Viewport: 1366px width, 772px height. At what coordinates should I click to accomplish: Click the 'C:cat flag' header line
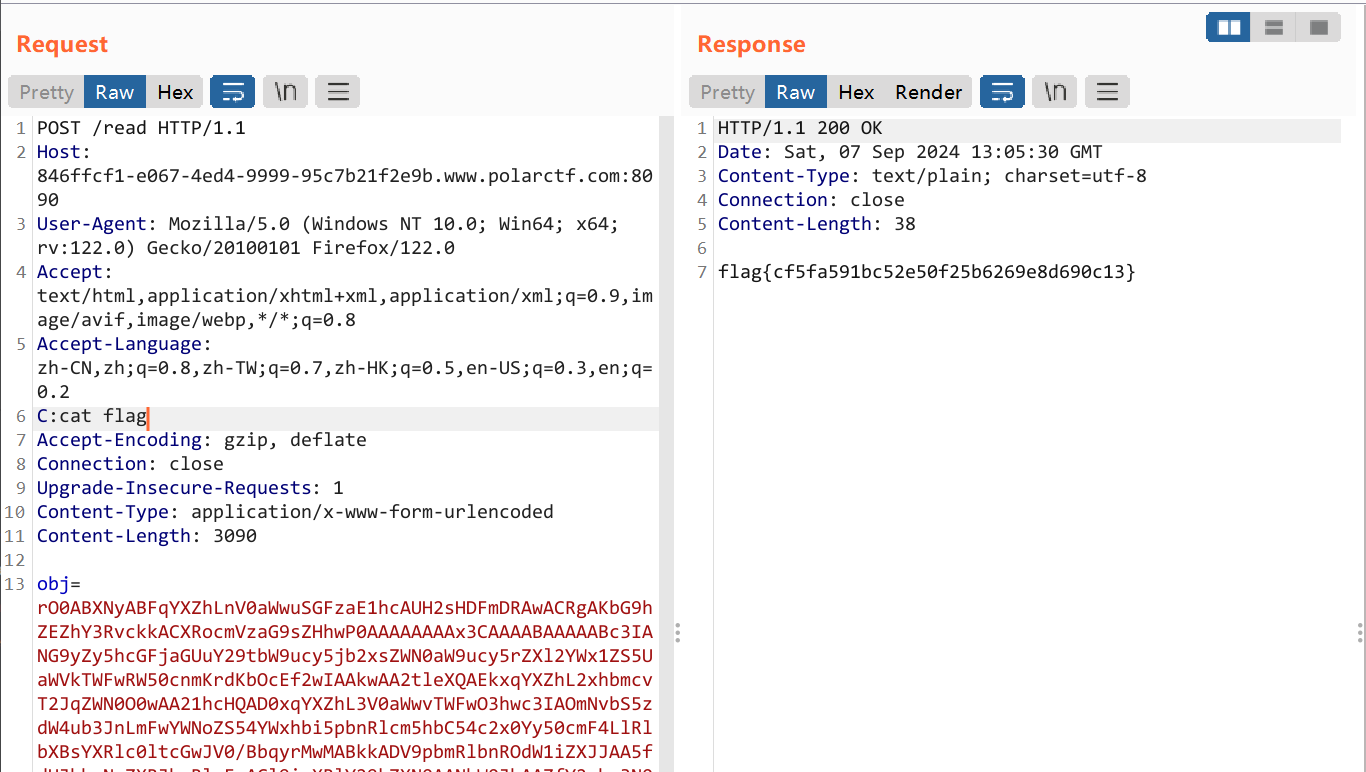coord(92,416)
